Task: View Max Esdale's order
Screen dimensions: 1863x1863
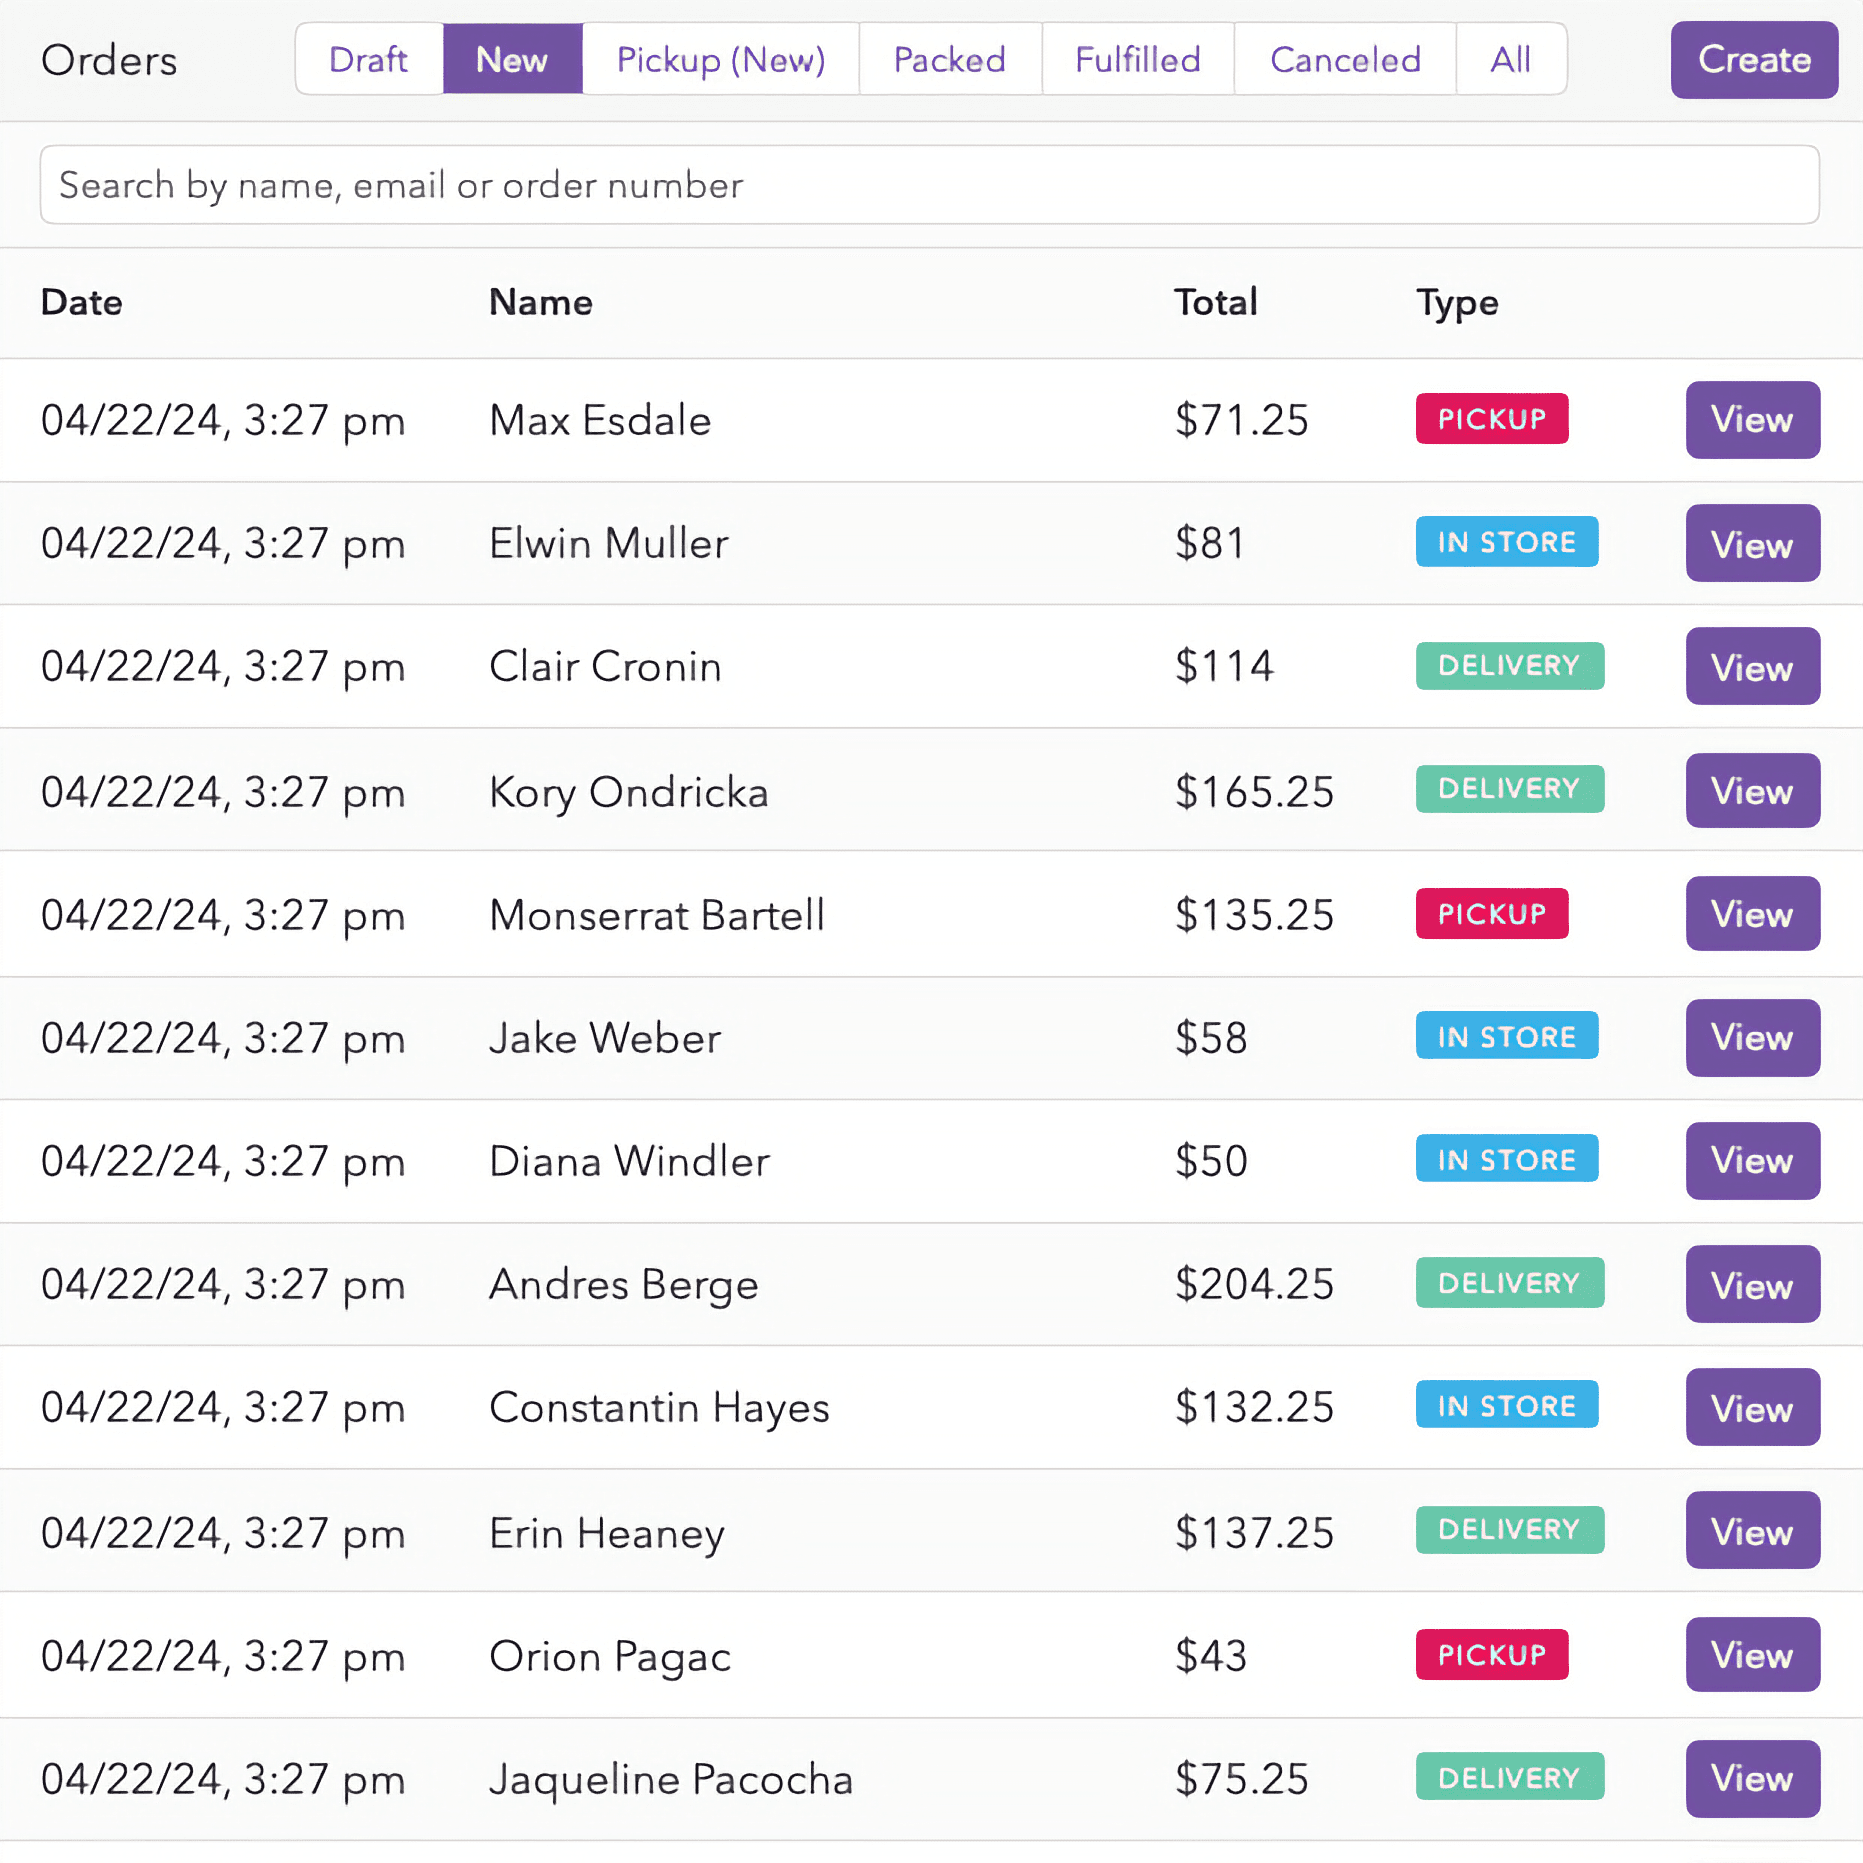Action: click(x=1752, y=420)
